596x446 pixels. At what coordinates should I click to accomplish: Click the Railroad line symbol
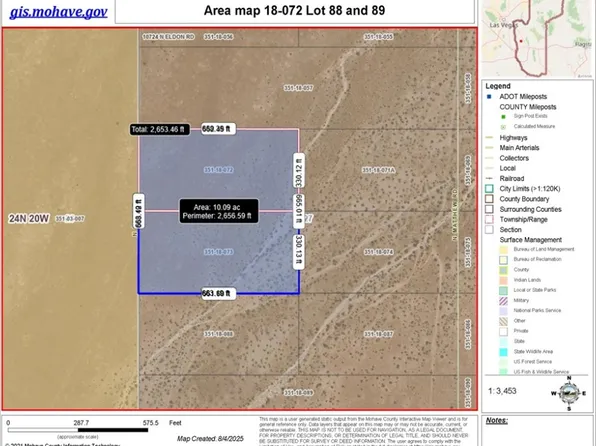490,179
